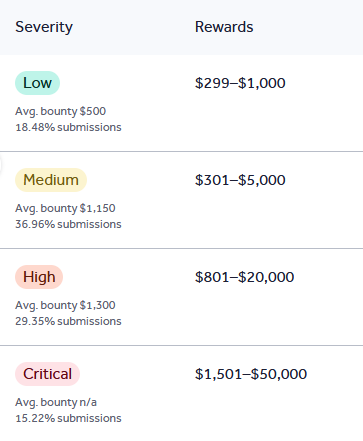The image size is (363, 441).
Task: Click the Avg. bounty $1,150 text
Action: (65, 208)
